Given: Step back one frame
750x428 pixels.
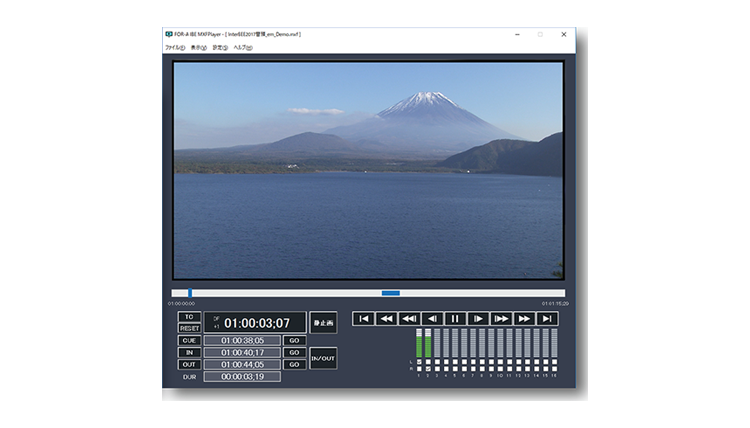Looking at the screenshot, I should [x=432, y=319].
